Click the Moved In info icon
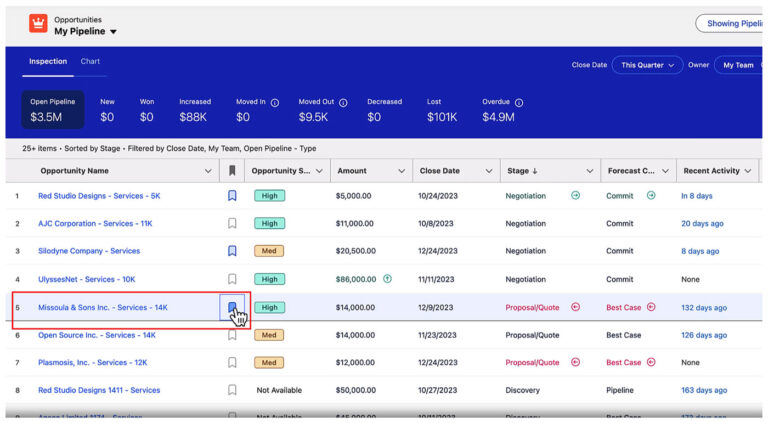Image resolution: width=768 pixels, height=423 pixels. point(275,102)
